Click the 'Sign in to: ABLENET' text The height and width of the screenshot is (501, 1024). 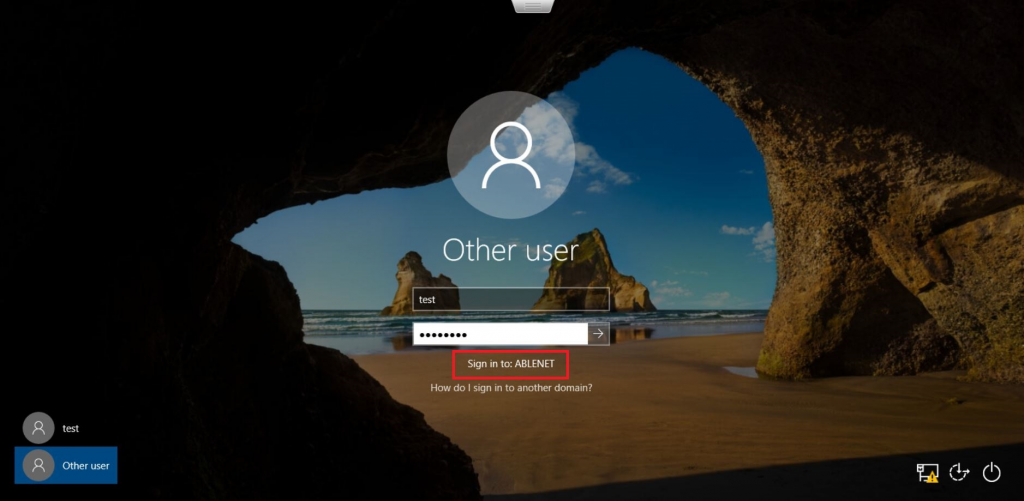tap(510, 364)
